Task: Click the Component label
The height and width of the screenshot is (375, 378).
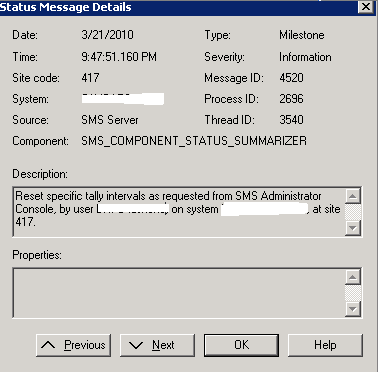Action: (40, 141)
